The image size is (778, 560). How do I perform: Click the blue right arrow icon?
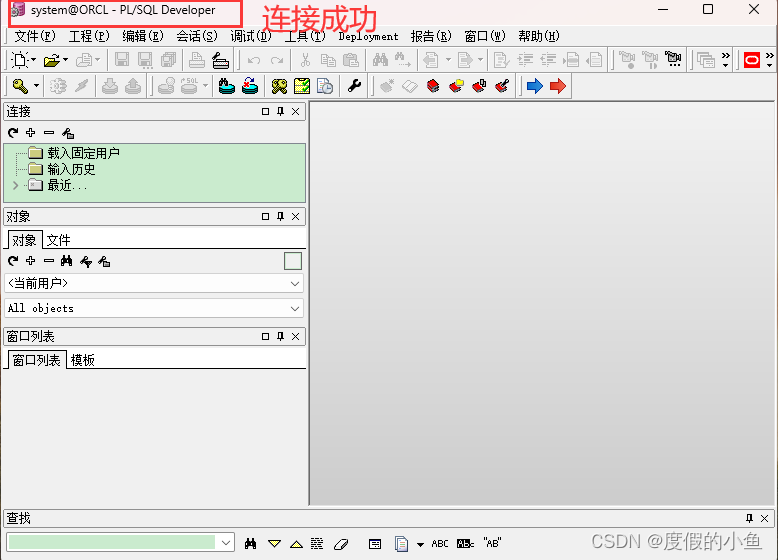pyautogui.click(x=534, y=86)
